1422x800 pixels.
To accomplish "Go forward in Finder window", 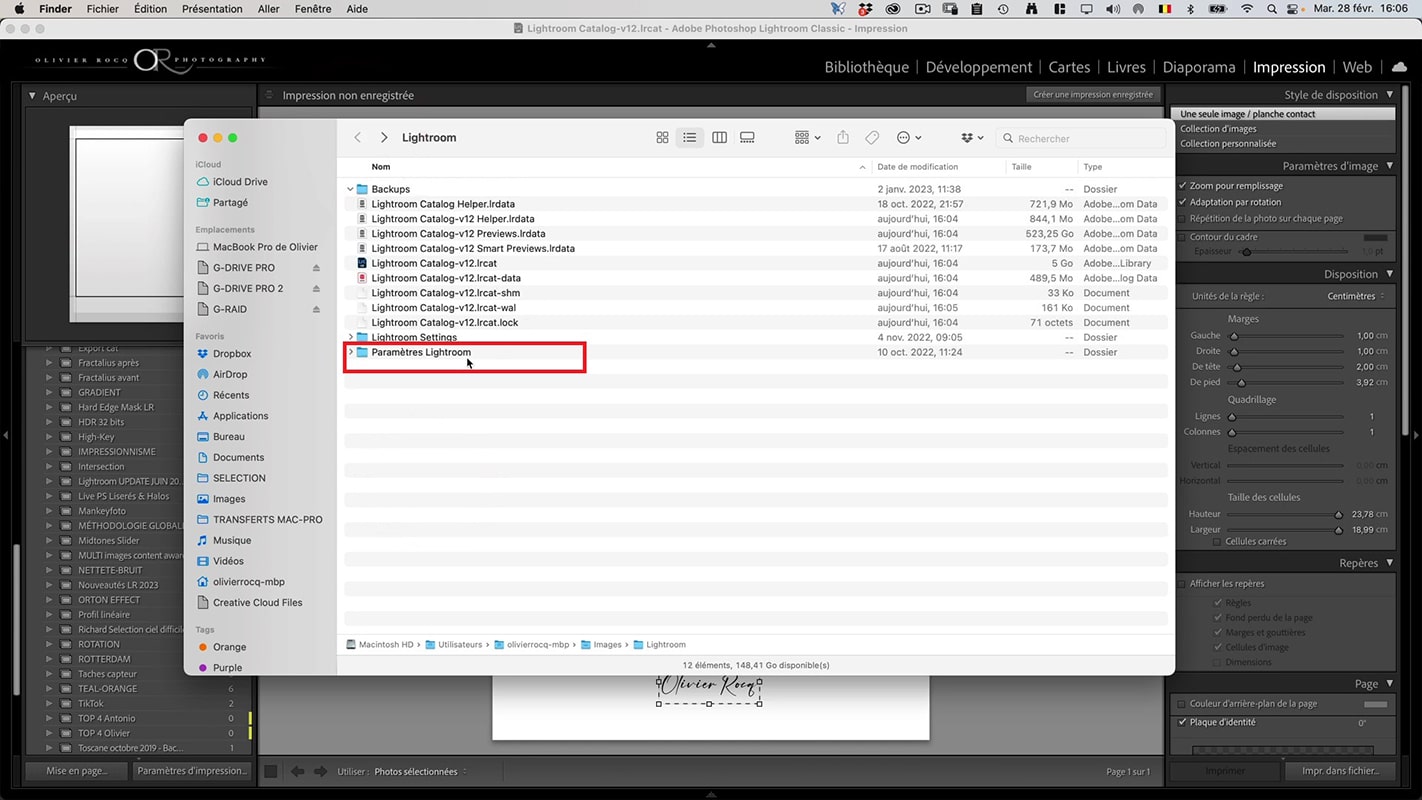I will point(384,138).
